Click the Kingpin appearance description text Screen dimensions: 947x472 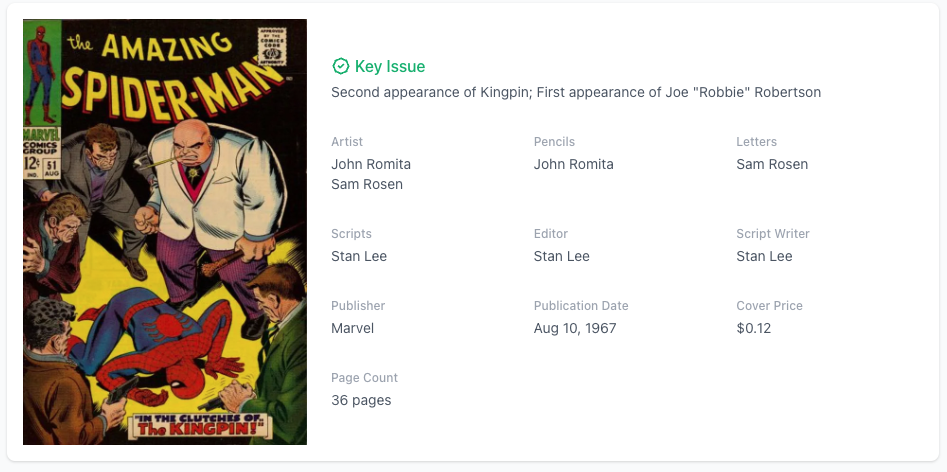pos(576,92)
